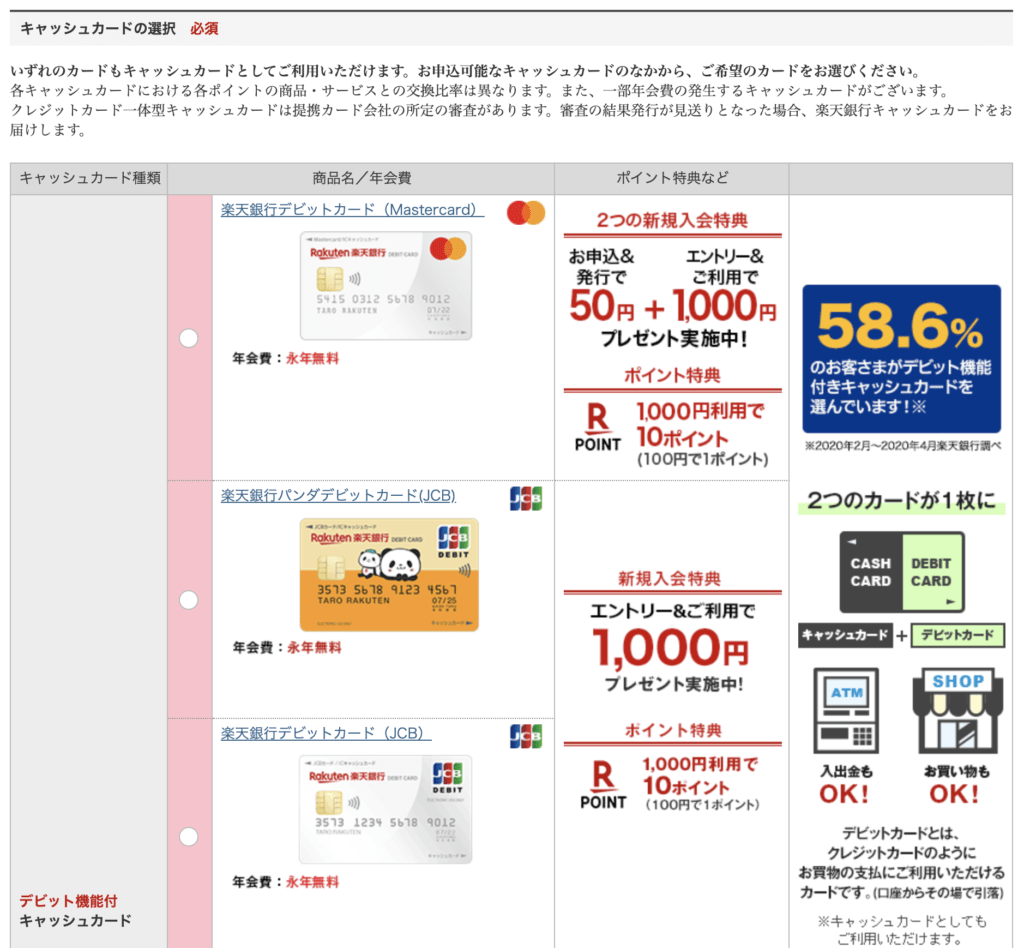Click the プレゼント実施中! text under 50円＋1,000円

(673, 338)
